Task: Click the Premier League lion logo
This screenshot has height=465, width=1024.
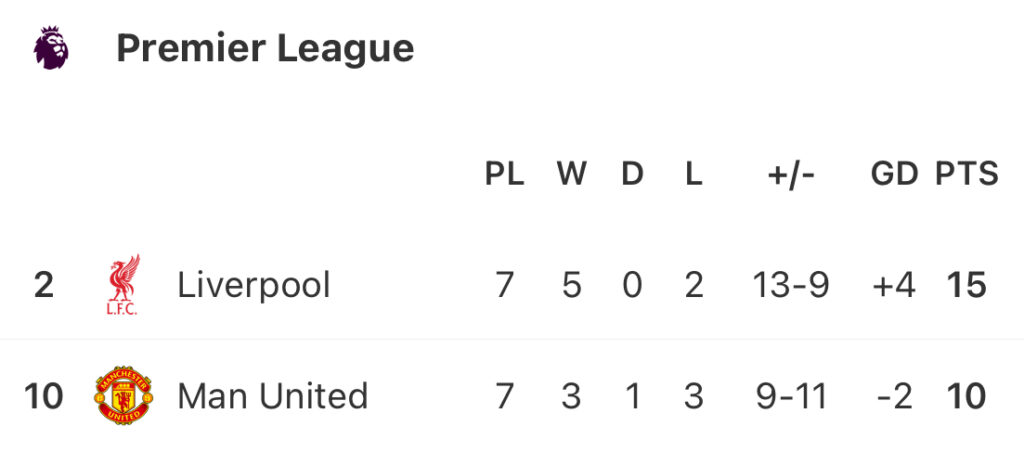Action: [x=50, y=48]
